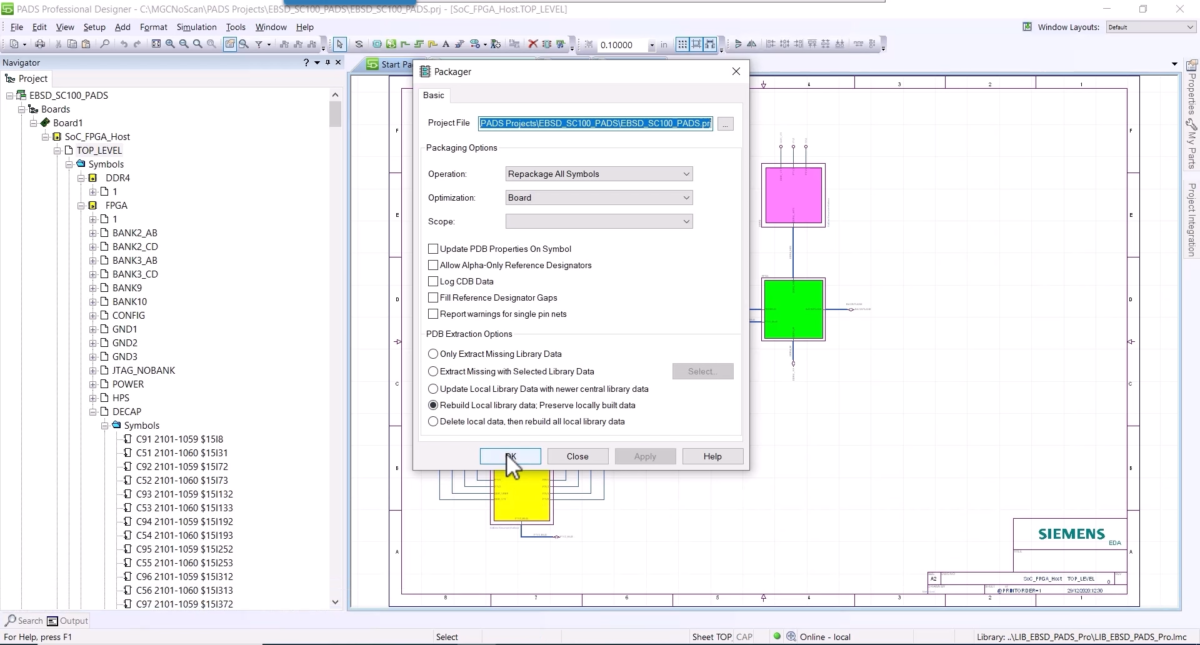Click the New document icon in toolbar
Image resolution: width=1200 pixels, height=645 pixels.
click(x=14, y=44)
